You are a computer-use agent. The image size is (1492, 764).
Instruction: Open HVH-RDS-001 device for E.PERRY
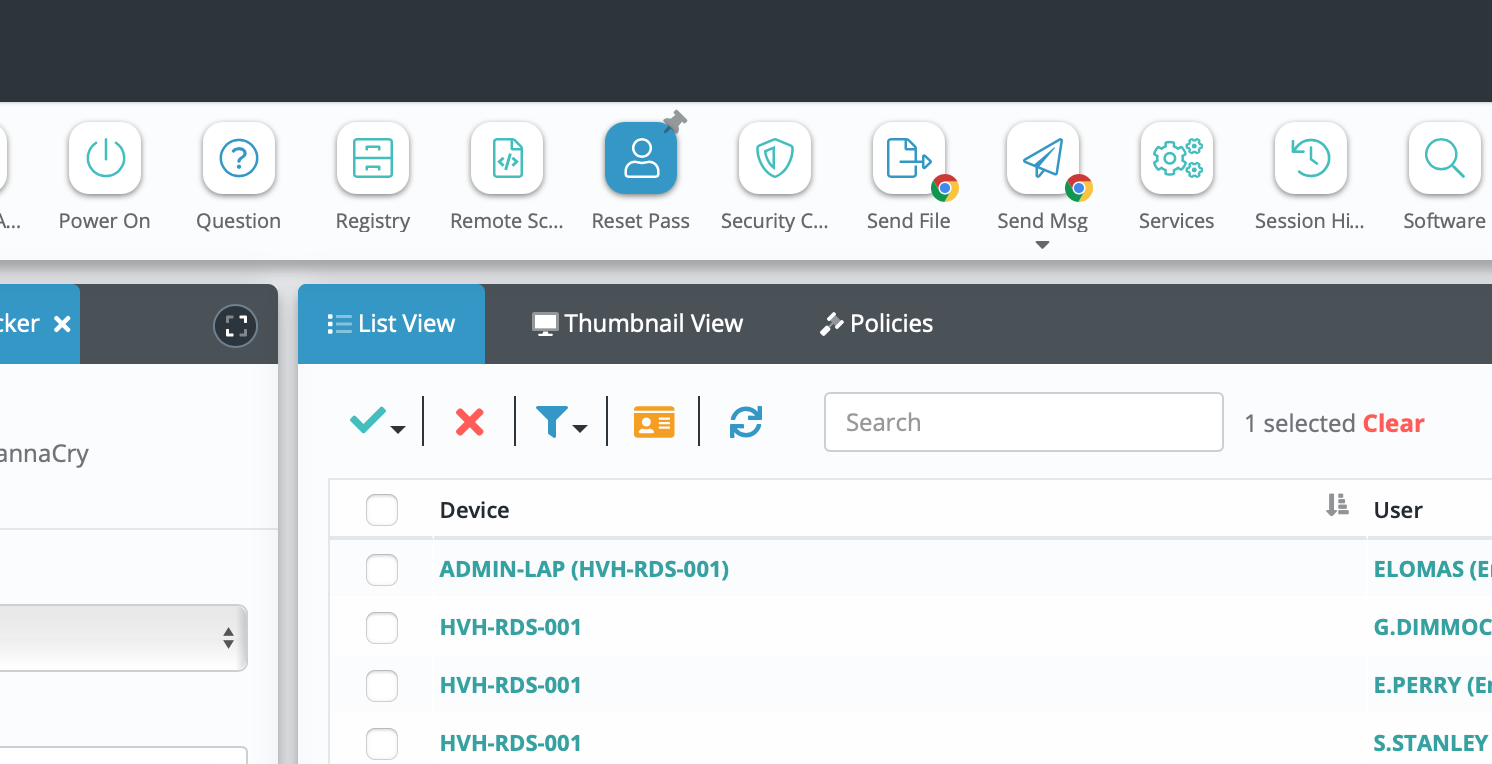pos(511,685)
